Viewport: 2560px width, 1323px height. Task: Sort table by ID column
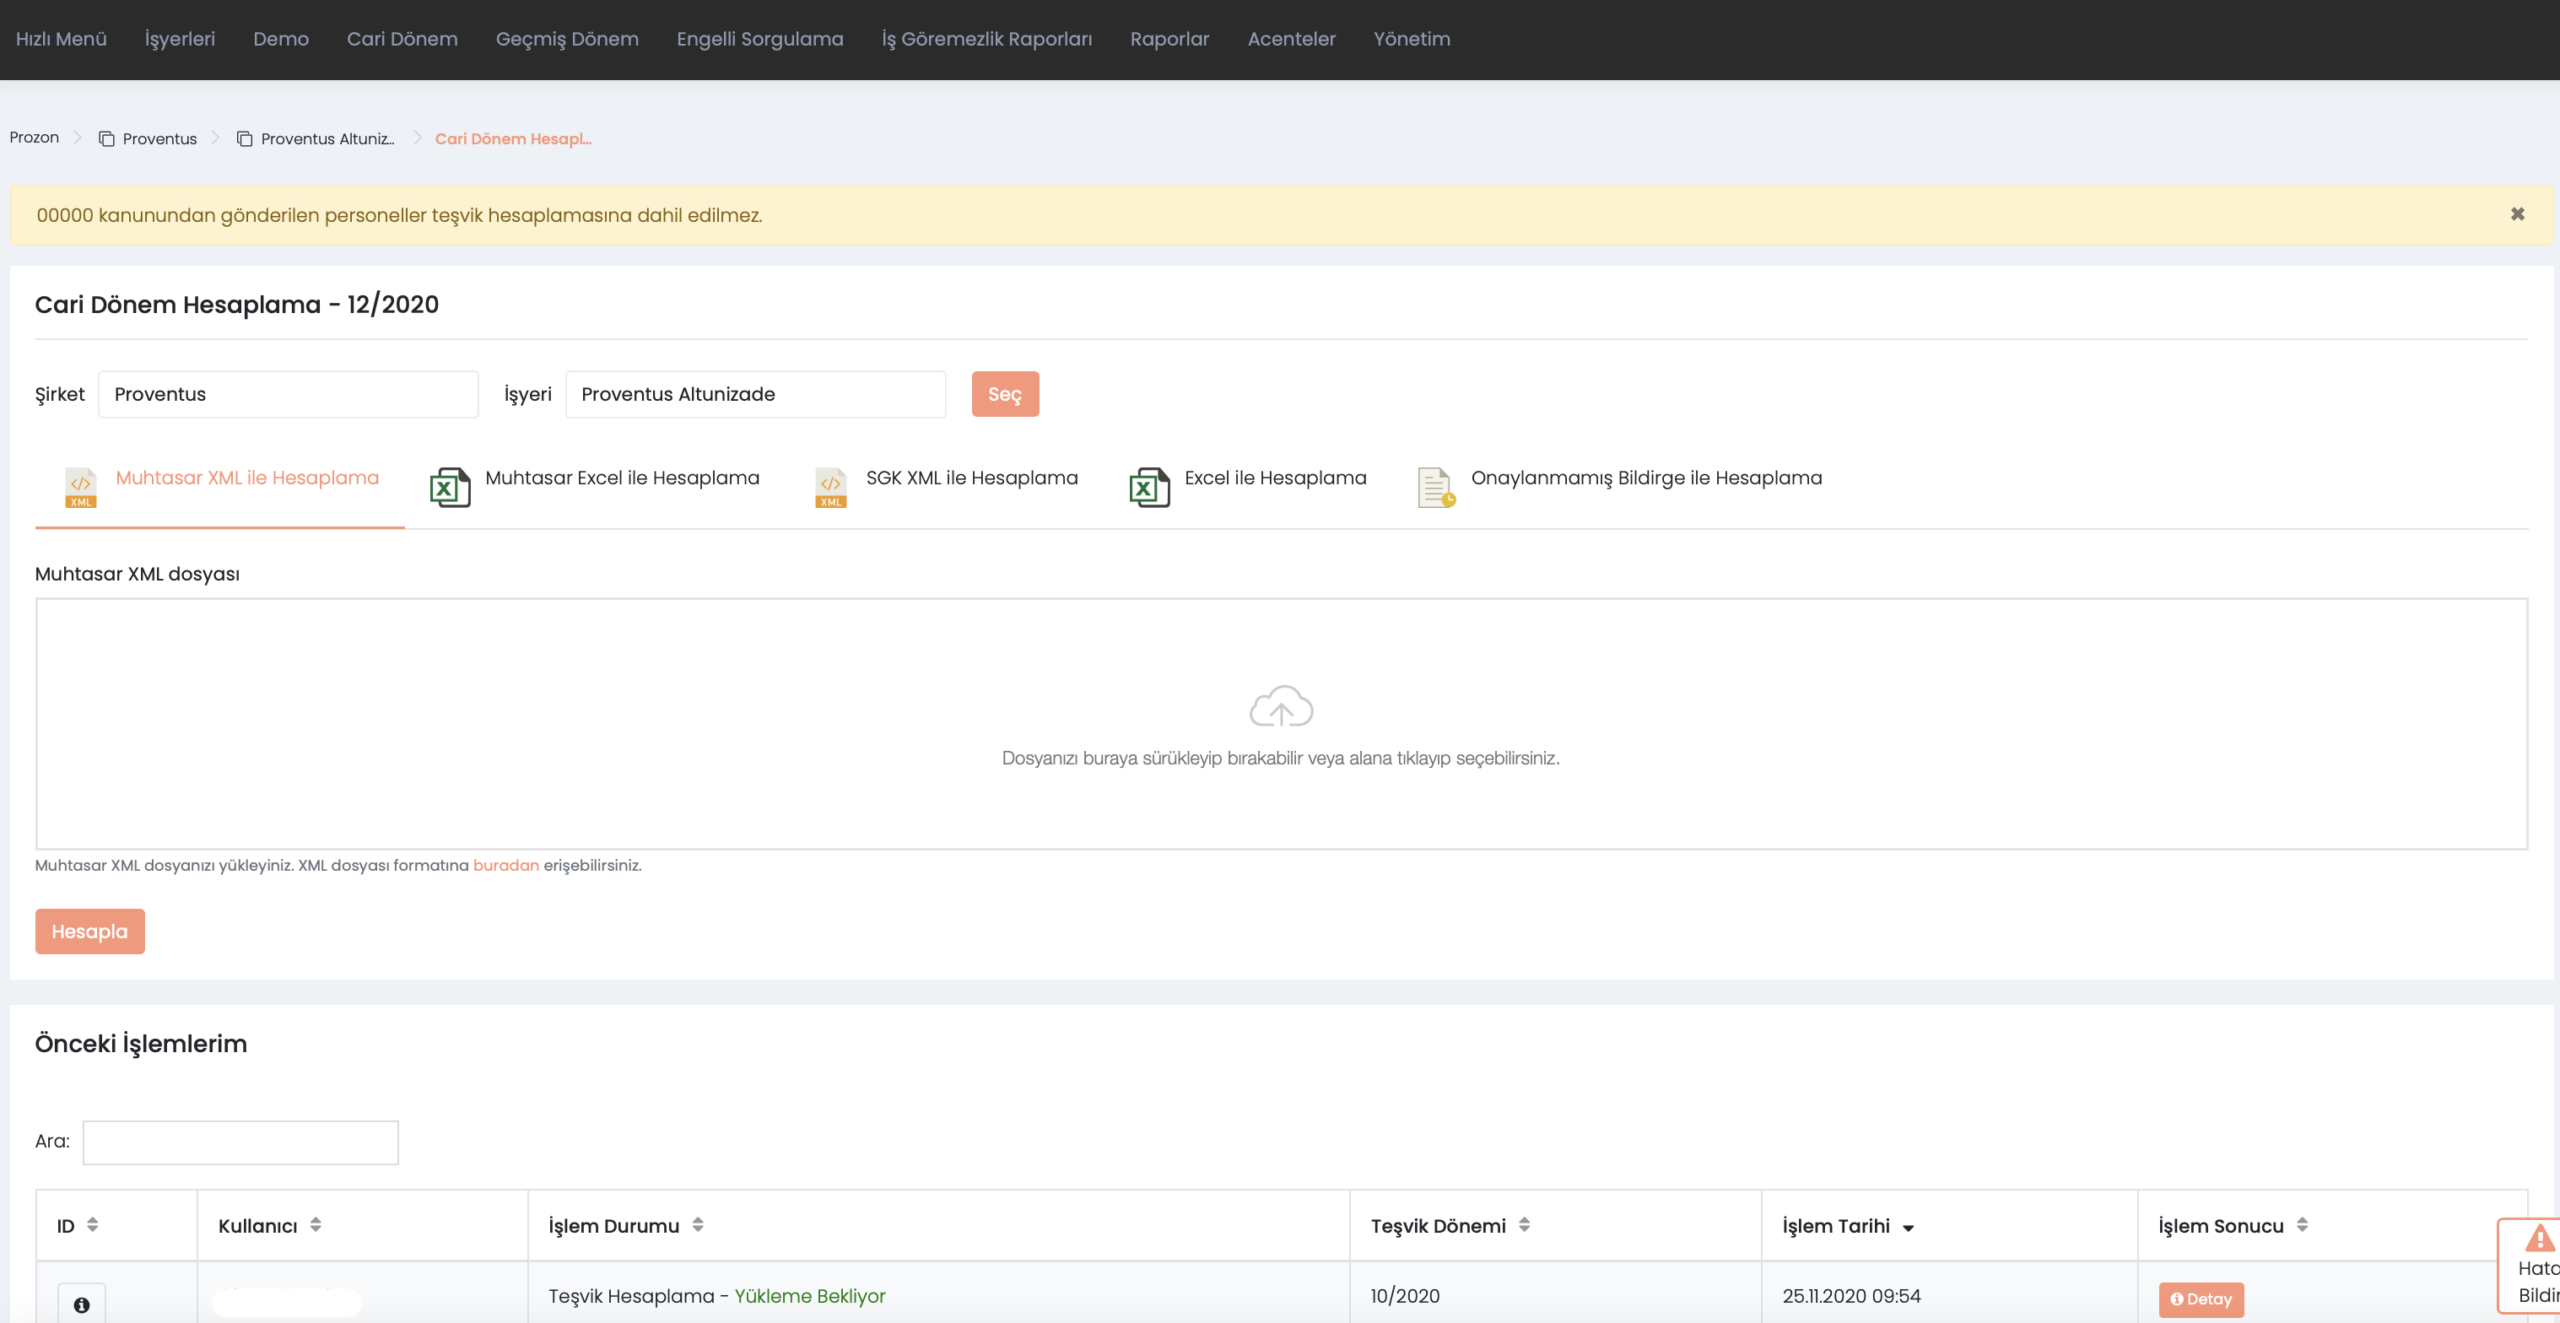pyautogui.click(x=92, y=1225)
